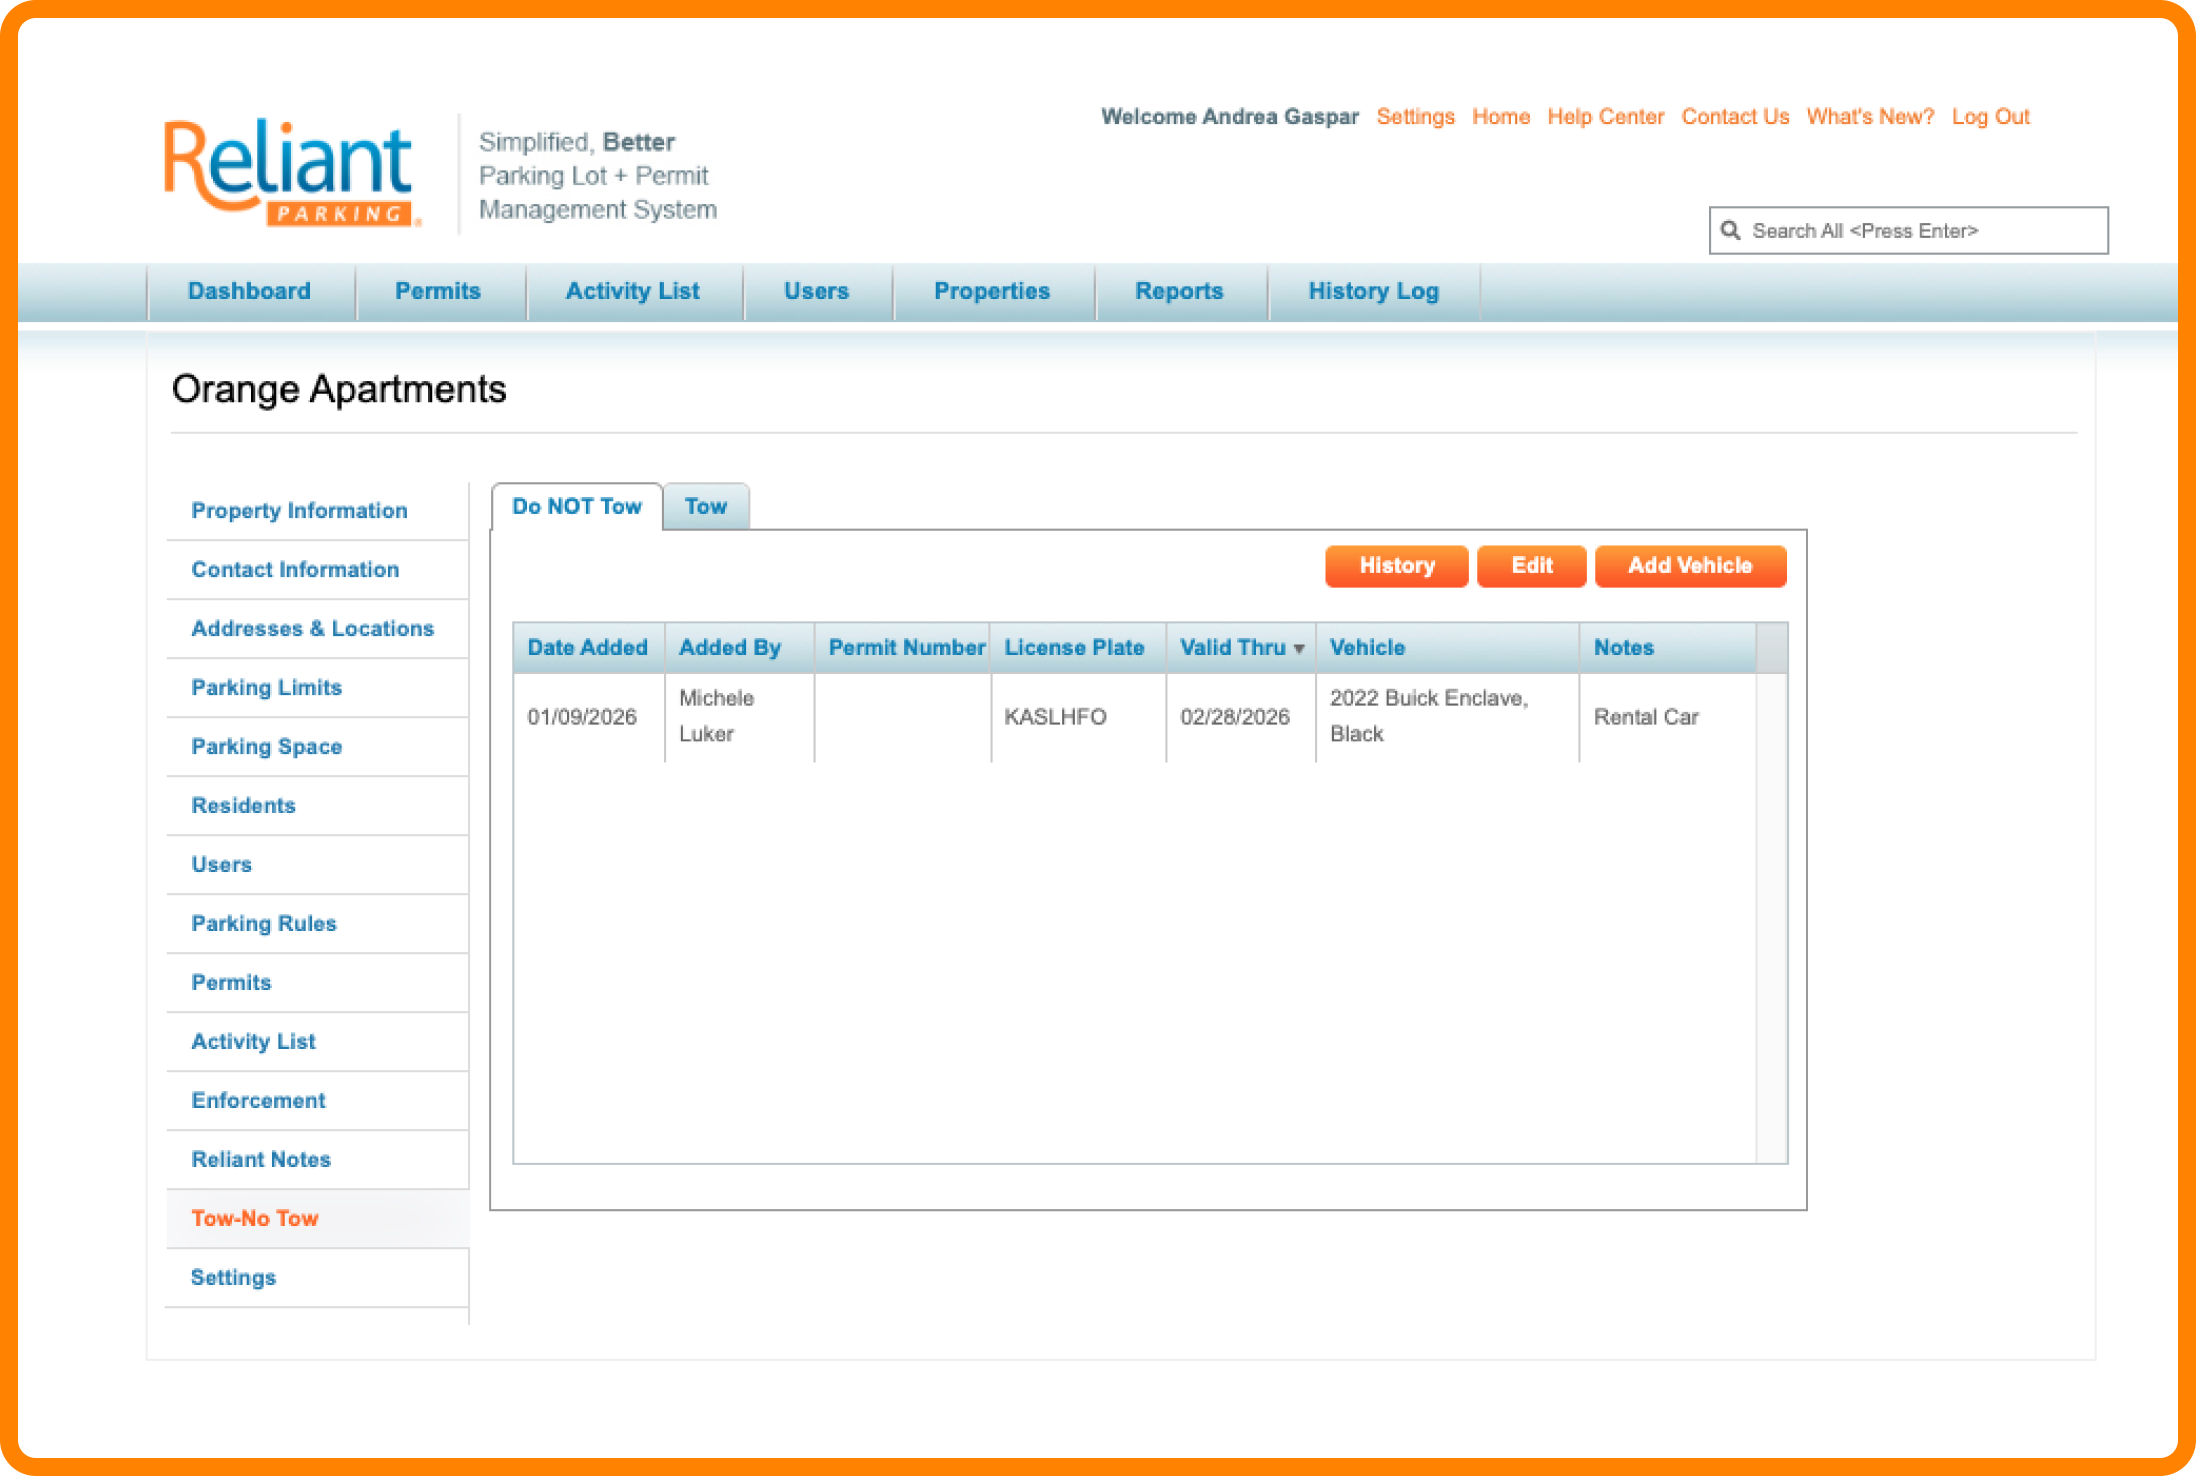
Task: Open History Log in the navigation bar
Action: coord(1372,291)
